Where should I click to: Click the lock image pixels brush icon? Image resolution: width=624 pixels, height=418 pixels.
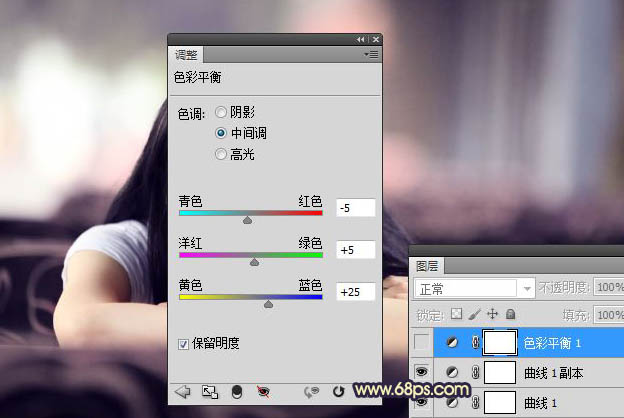coord(475,314)
